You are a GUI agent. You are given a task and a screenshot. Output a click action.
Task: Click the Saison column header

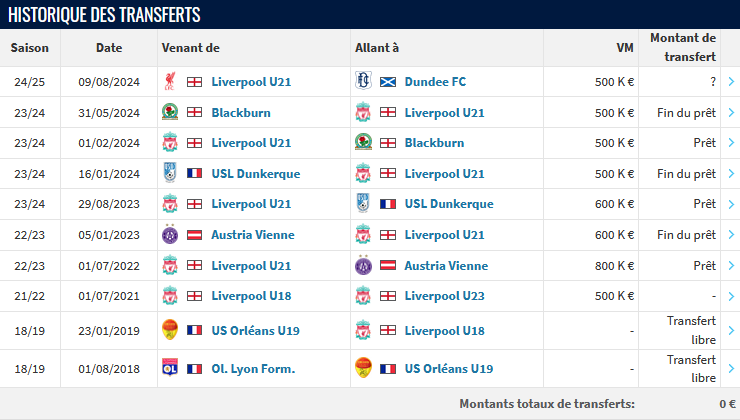pyautogui.click(x=30, y=48)
